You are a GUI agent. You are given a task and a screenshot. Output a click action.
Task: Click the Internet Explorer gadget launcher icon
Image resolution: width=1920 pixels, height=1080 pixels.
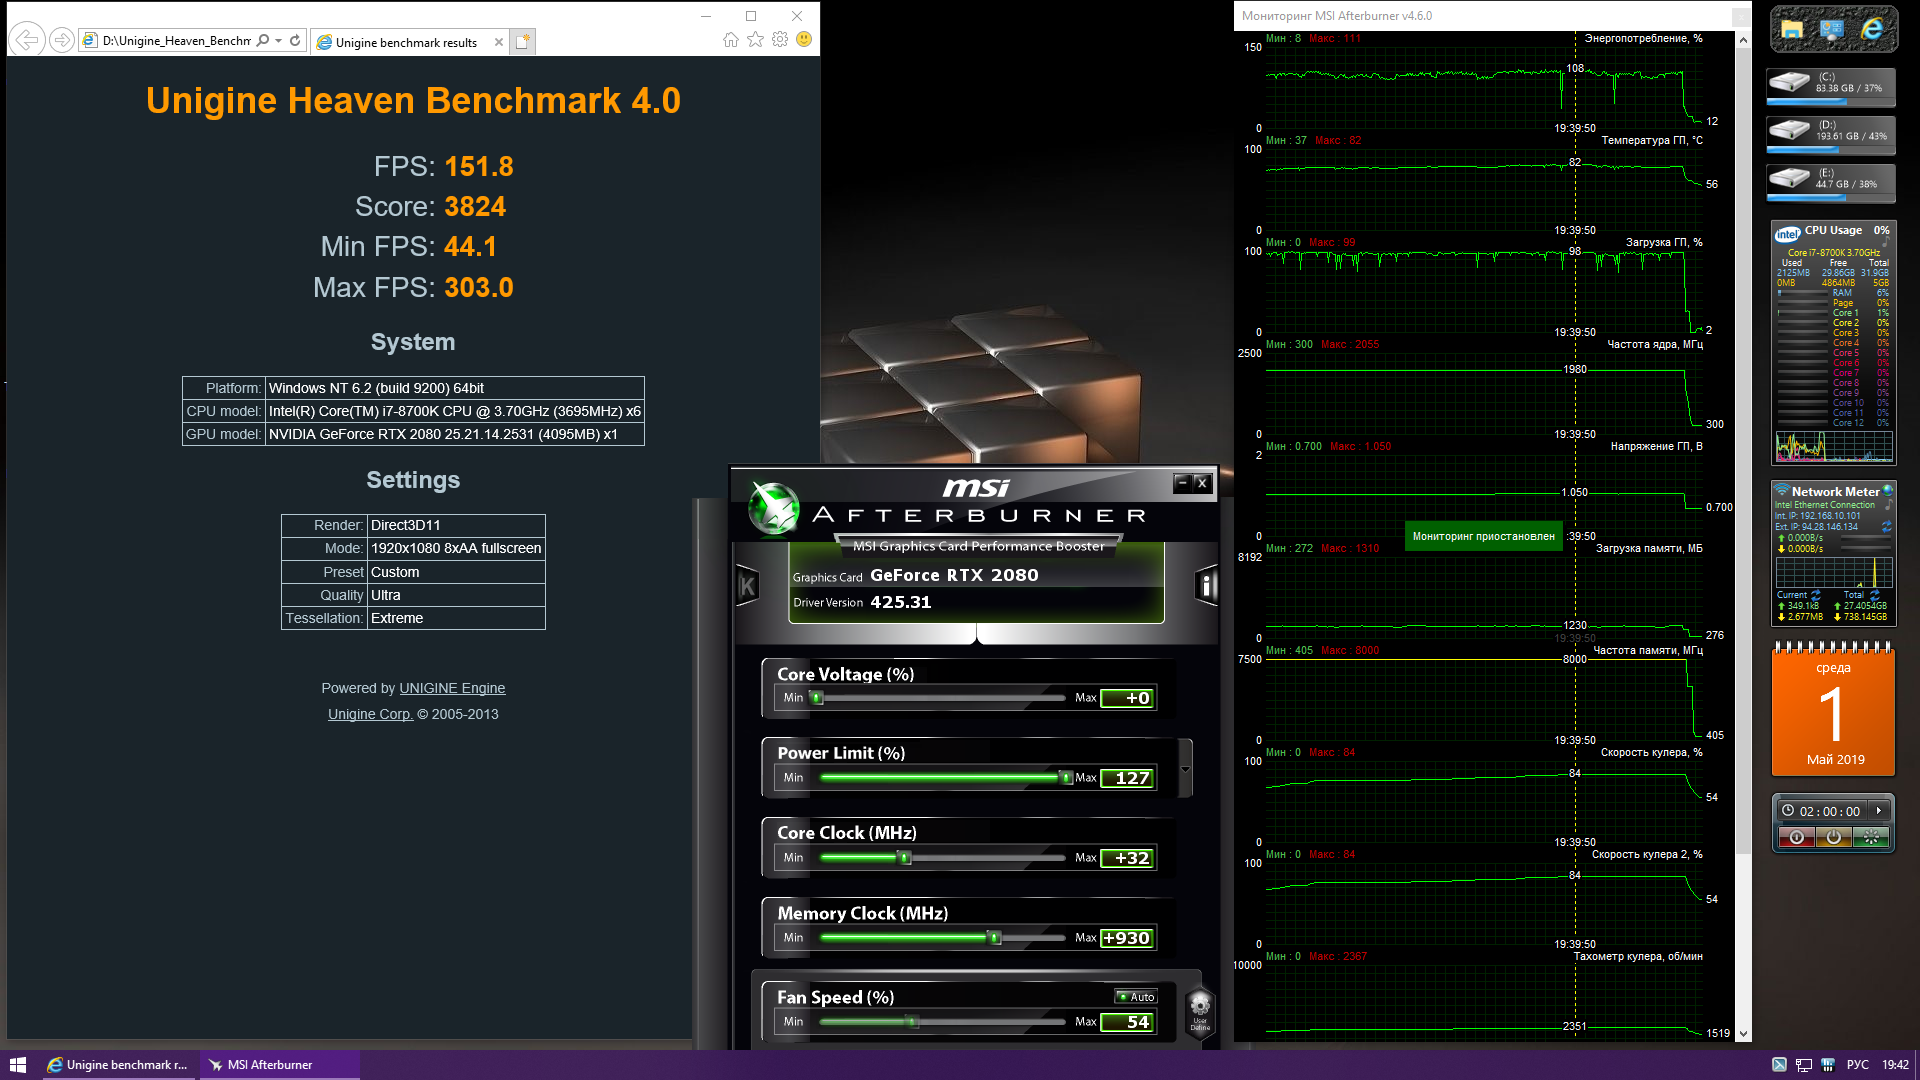click(1872, 30)
